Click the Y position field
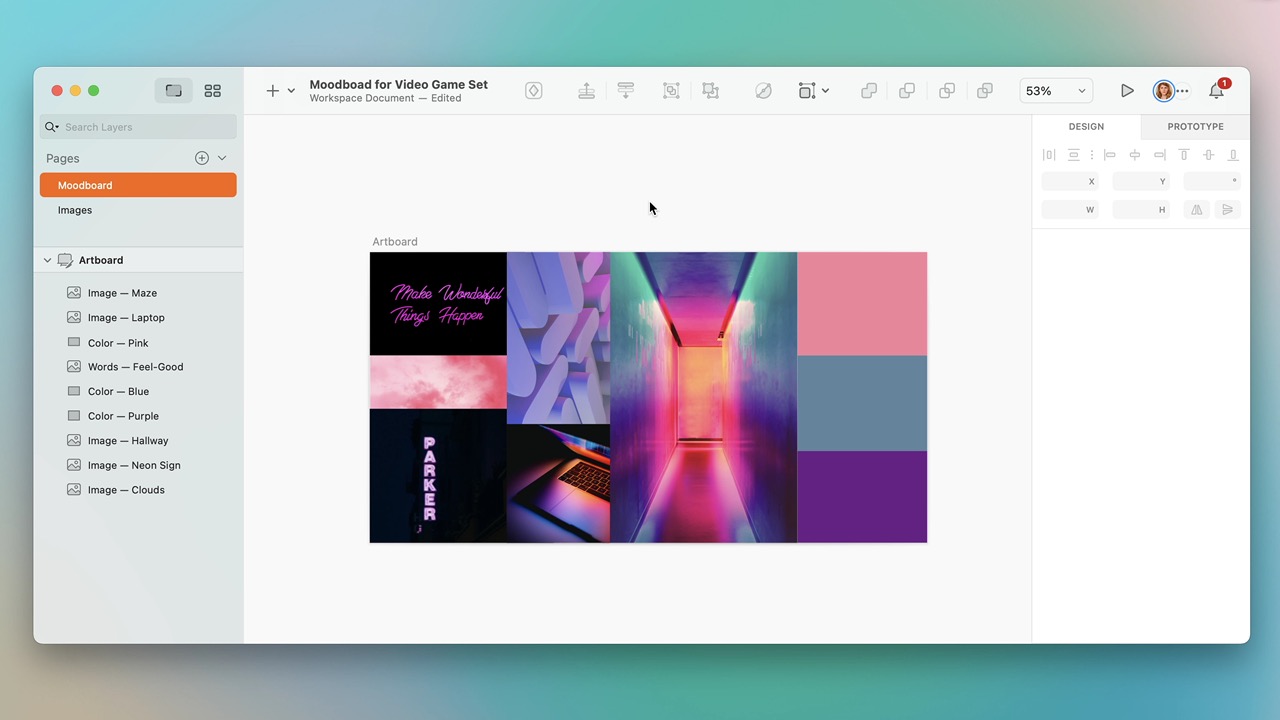The width and height of the screenshot is (1280, 720). click(x=1141, y=182)
